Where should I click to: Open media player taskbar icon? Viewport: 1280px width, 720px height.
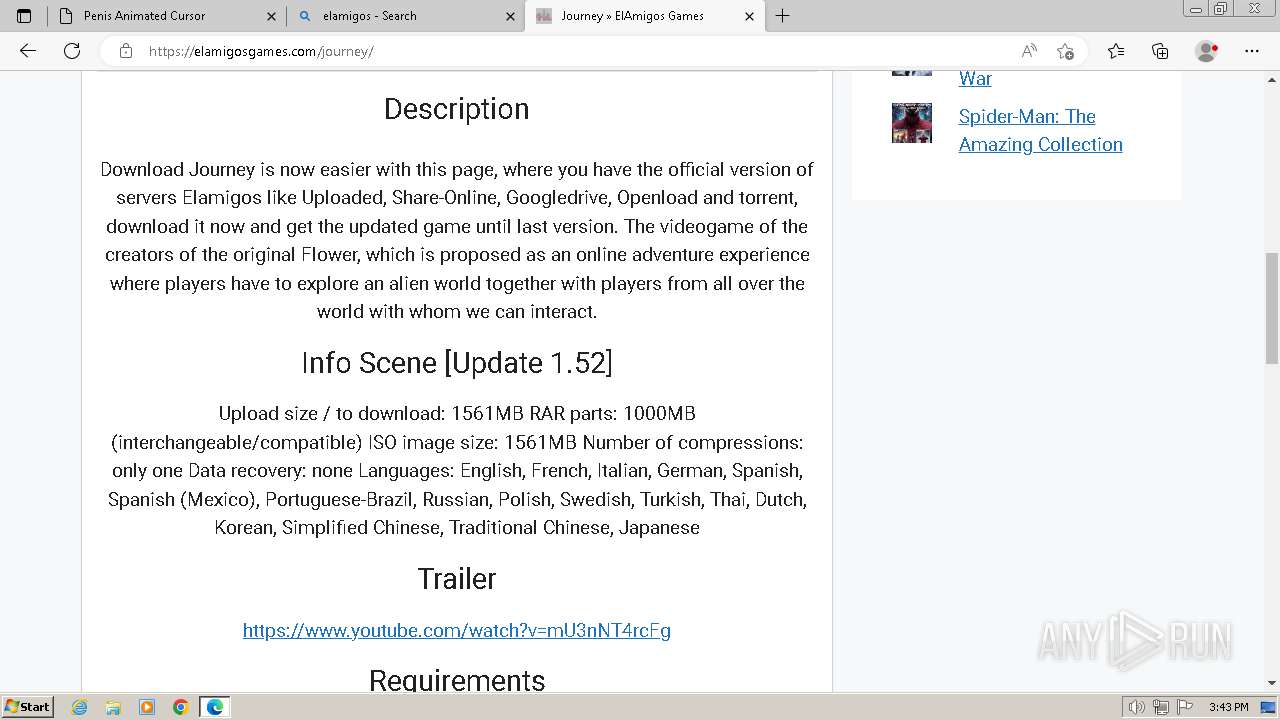tap(147, 707)
